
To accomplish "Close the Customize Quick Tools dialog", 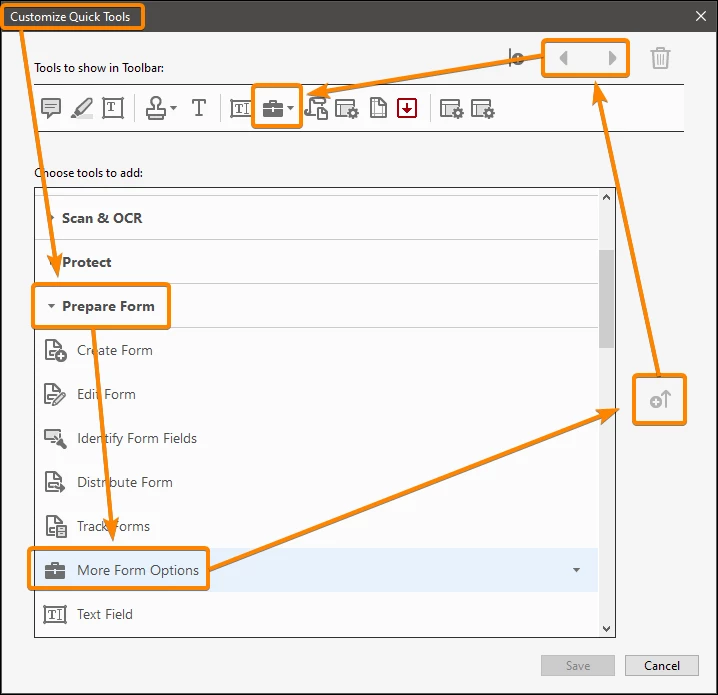I will (701, 16).
